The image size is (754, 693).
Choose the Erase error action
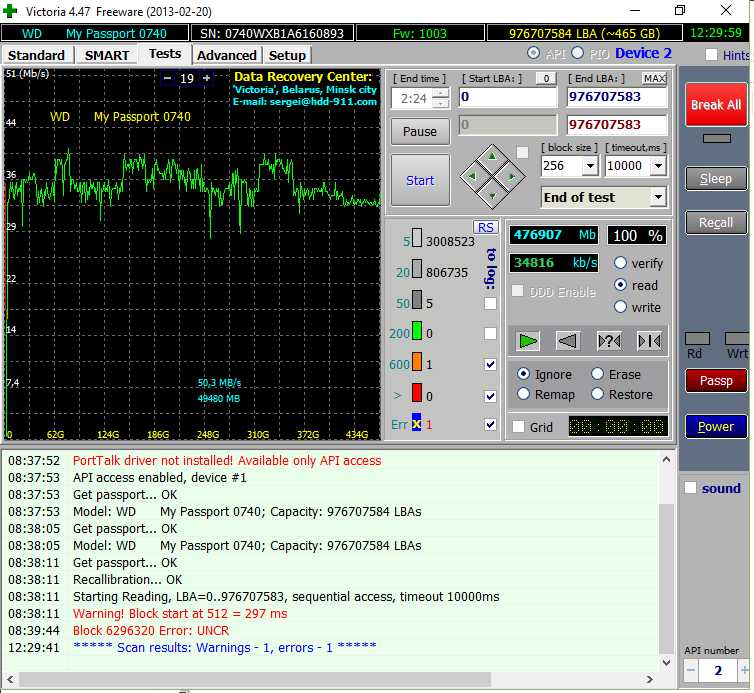pos(597,374)
